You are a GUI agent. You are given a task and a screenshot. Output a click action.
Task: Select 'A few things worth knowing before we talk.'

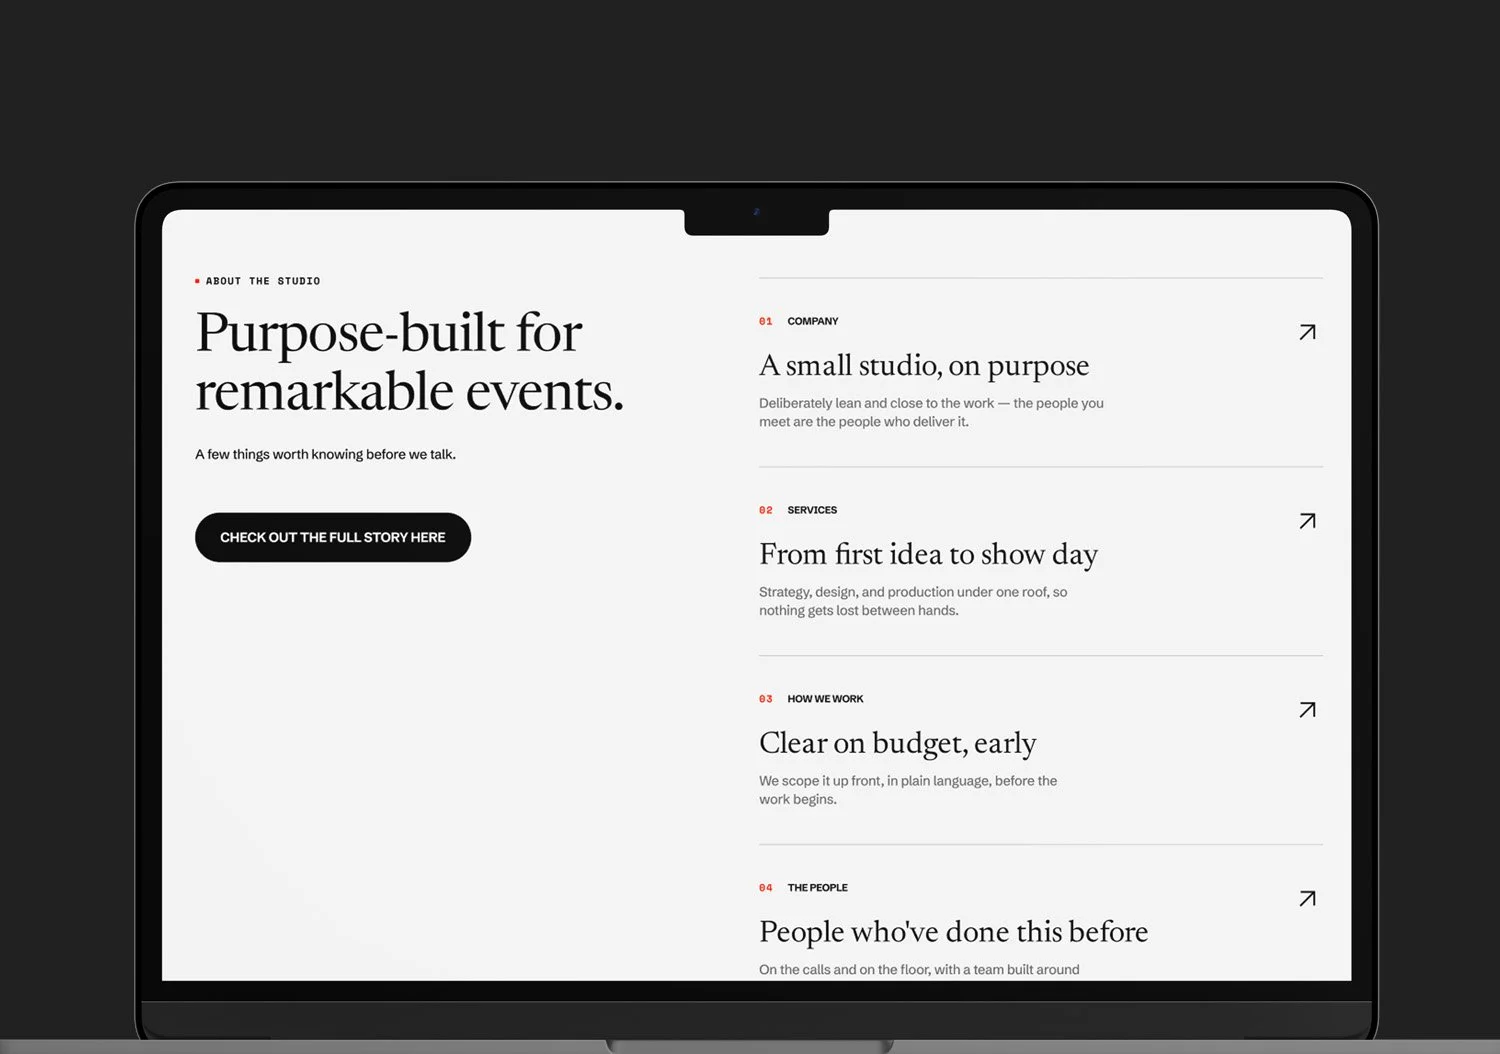point(325,454)
